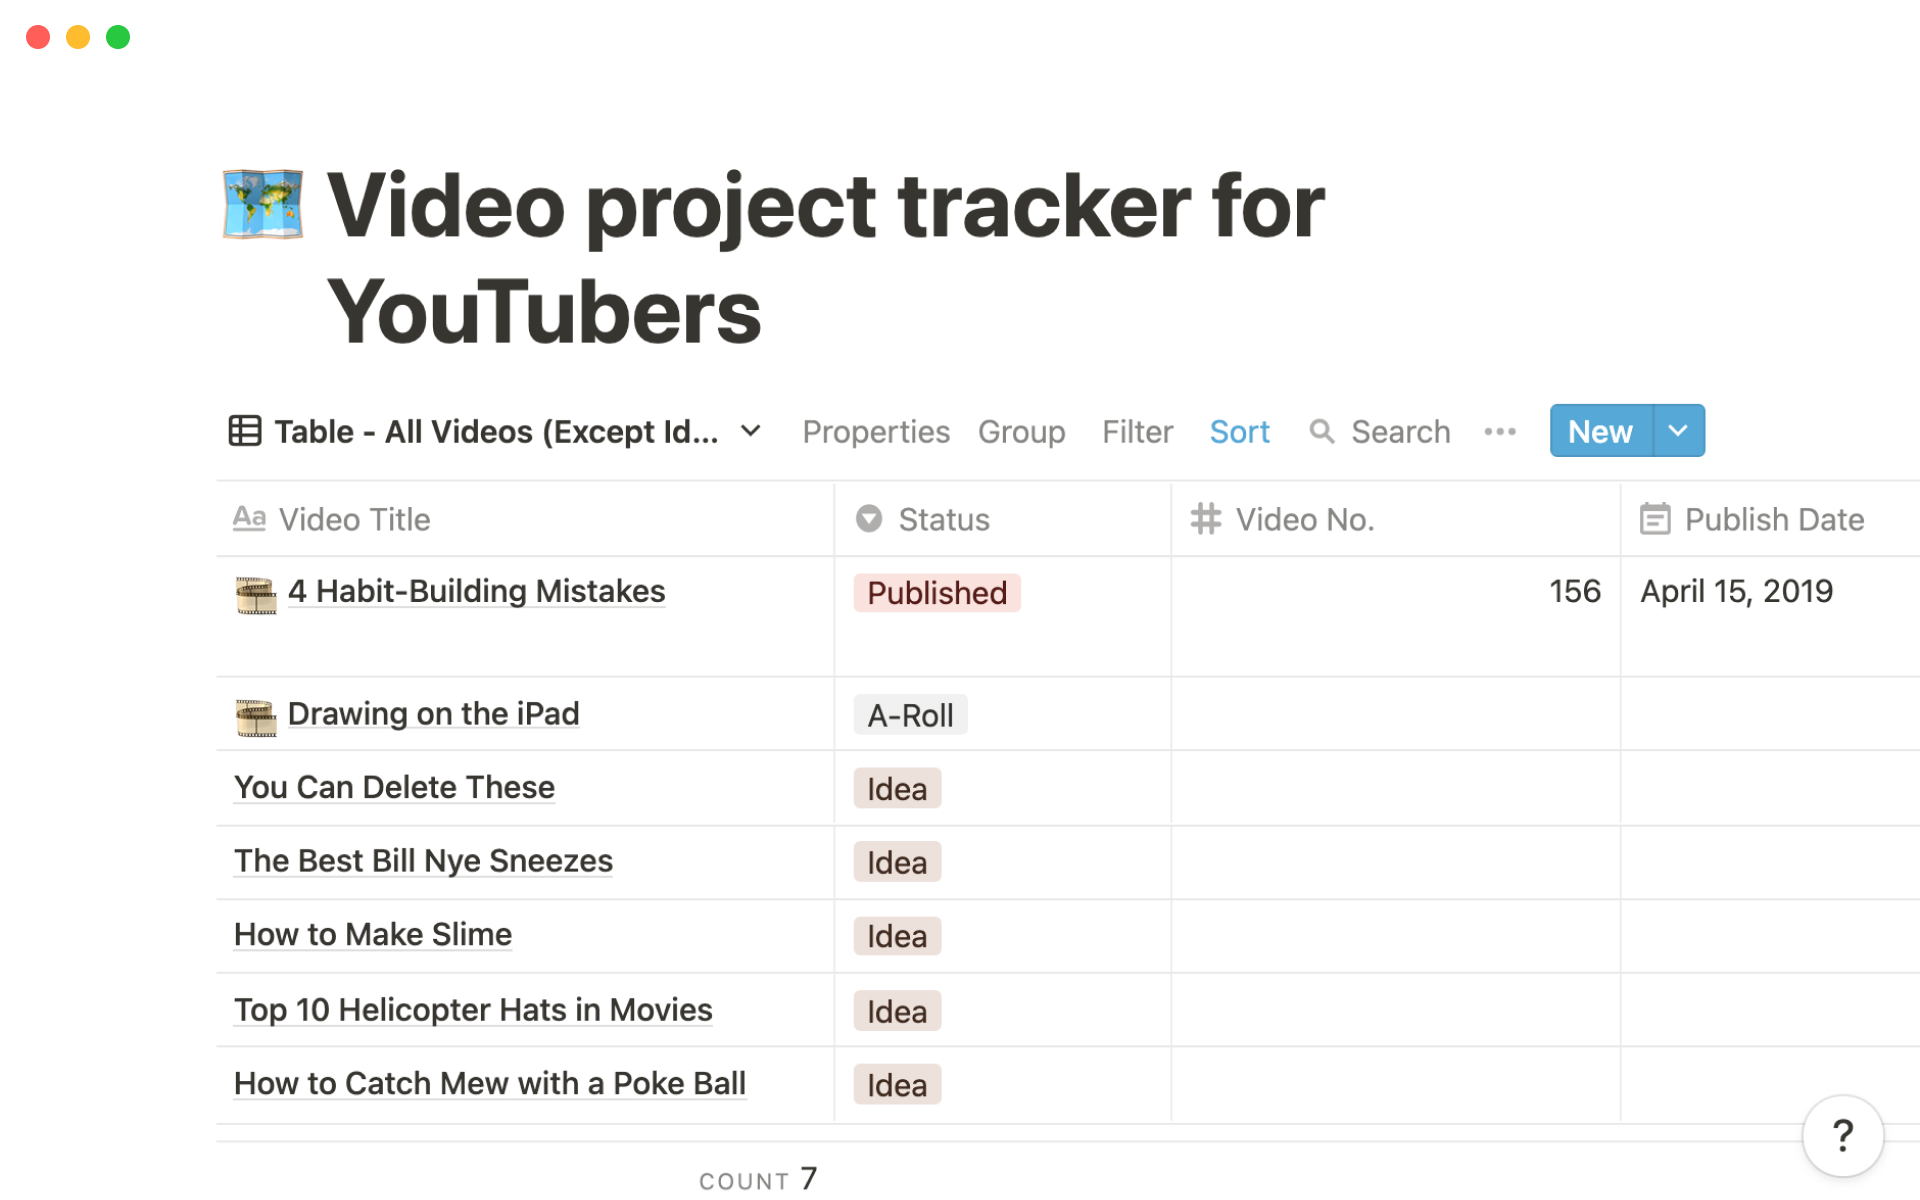Open the help question mark button
The image size is (1920, 1200).
click(x=1842, y=1135)
